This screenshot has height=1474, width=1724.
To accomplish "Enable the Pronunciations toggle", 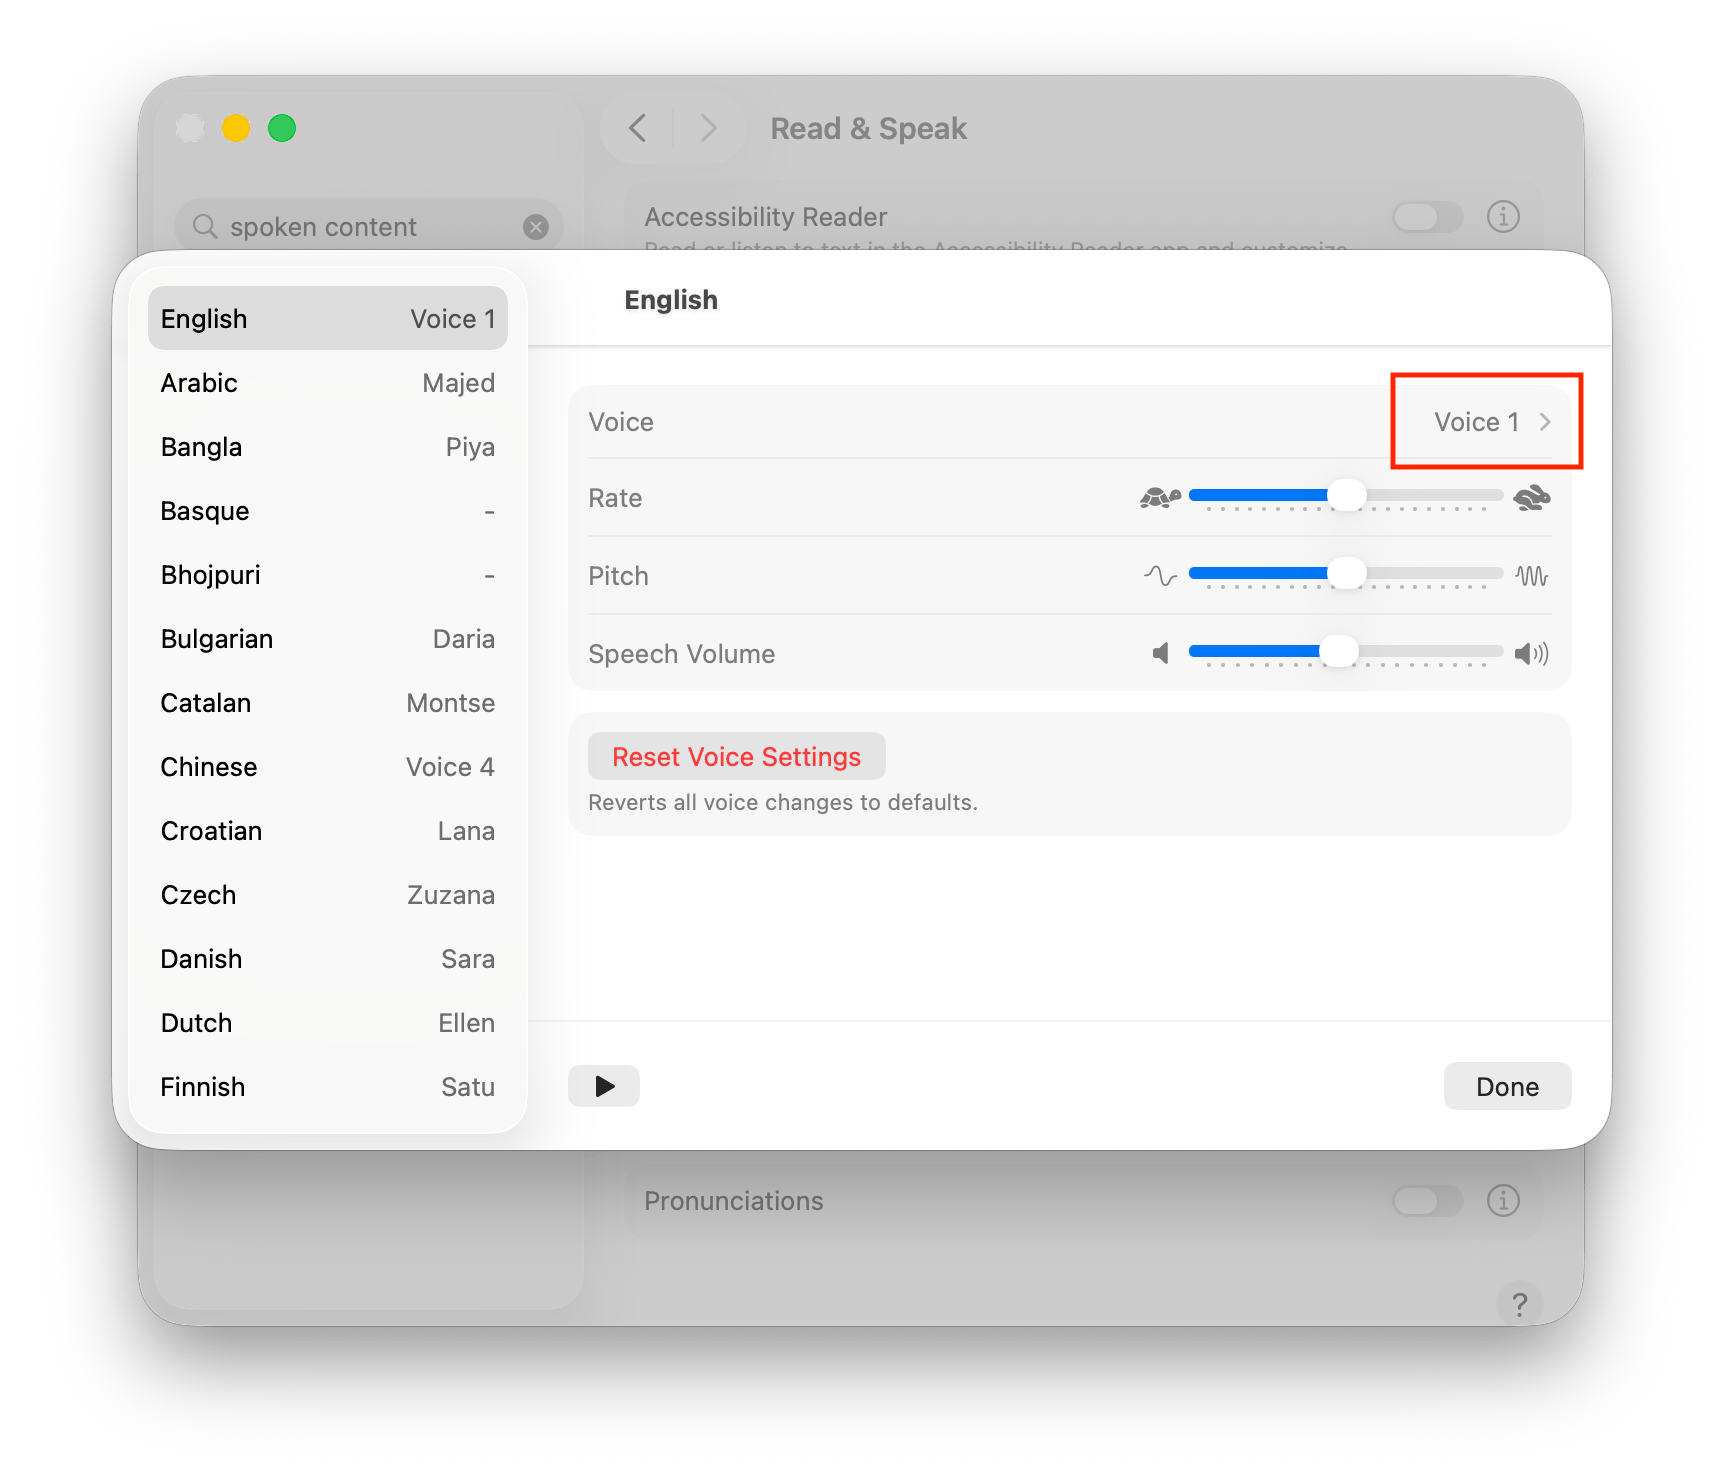I will [x=1427, y=1201].
